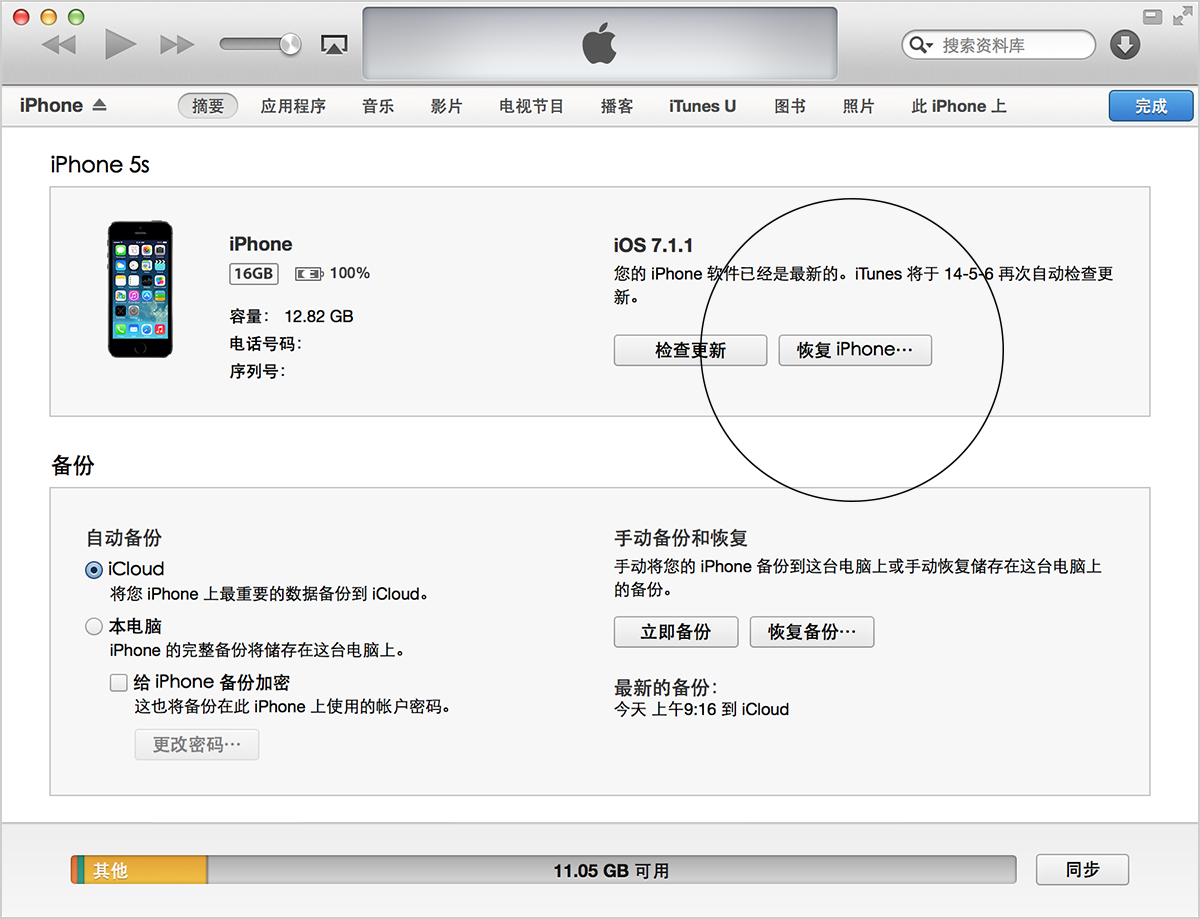1200x919 pixels.
Task: Click the 电话号码 label
Action: pyautogui.click(x=265, y=344)
